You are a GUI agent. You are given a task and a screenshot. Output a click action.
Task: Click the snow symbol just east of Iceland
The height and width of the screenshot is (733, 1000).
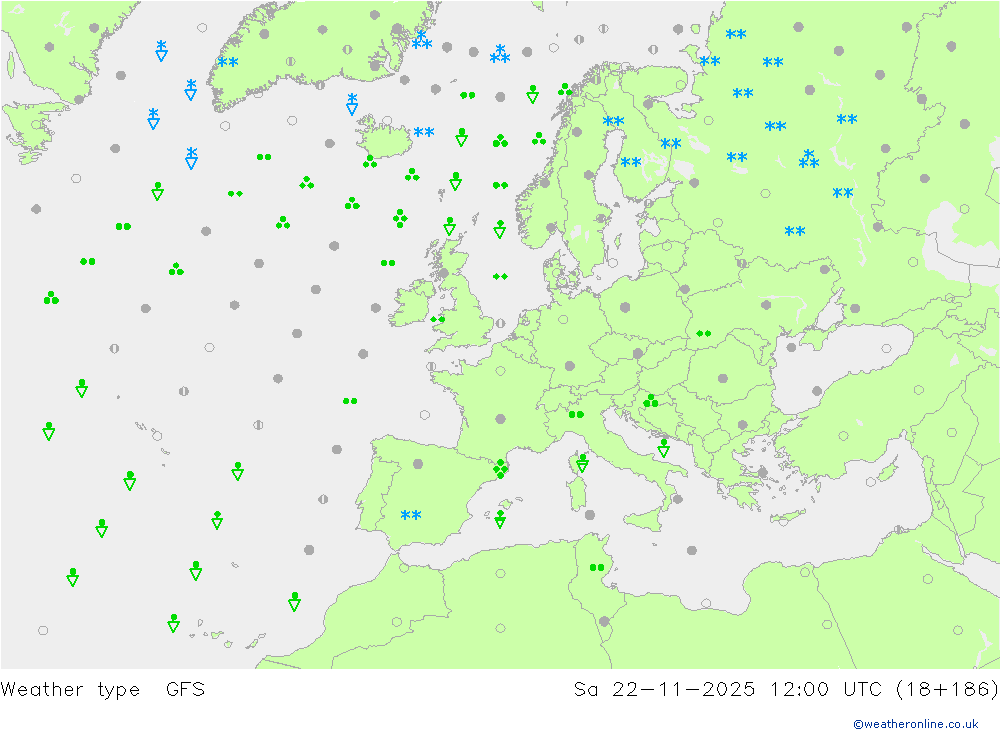423,132
